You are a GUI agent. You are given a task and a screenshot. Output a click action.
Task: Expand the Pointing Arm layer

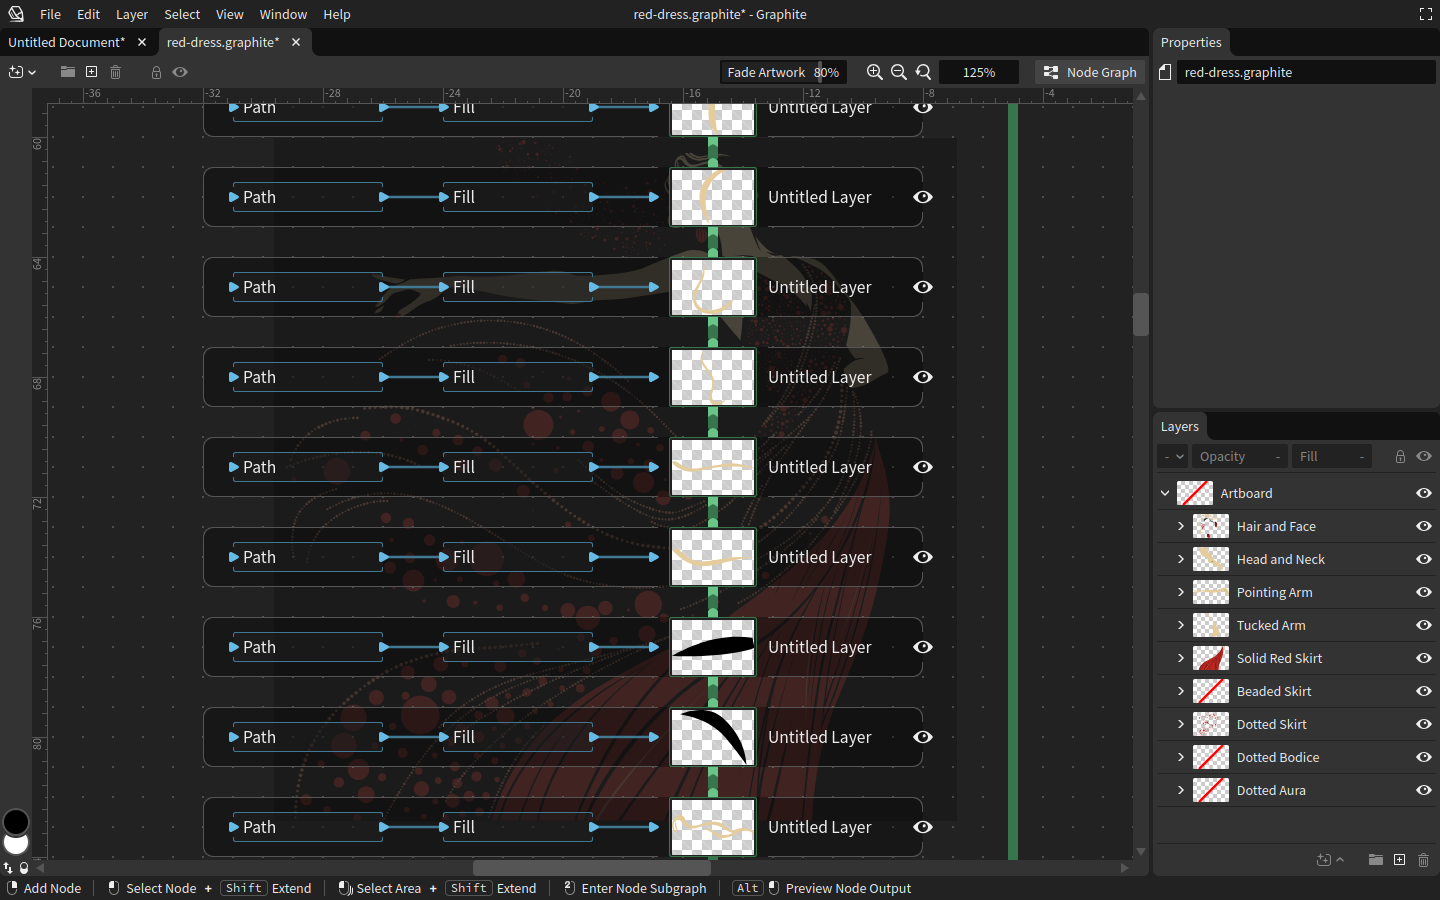[x=1181, y=592]
